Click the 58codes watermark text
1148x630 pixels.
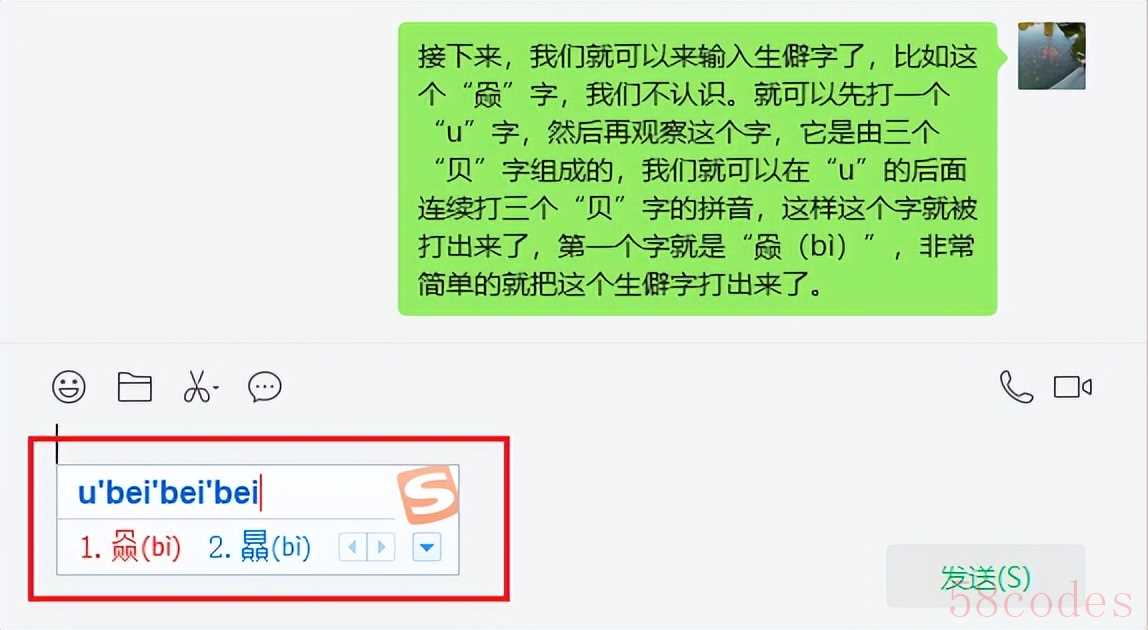(1040, 602)
